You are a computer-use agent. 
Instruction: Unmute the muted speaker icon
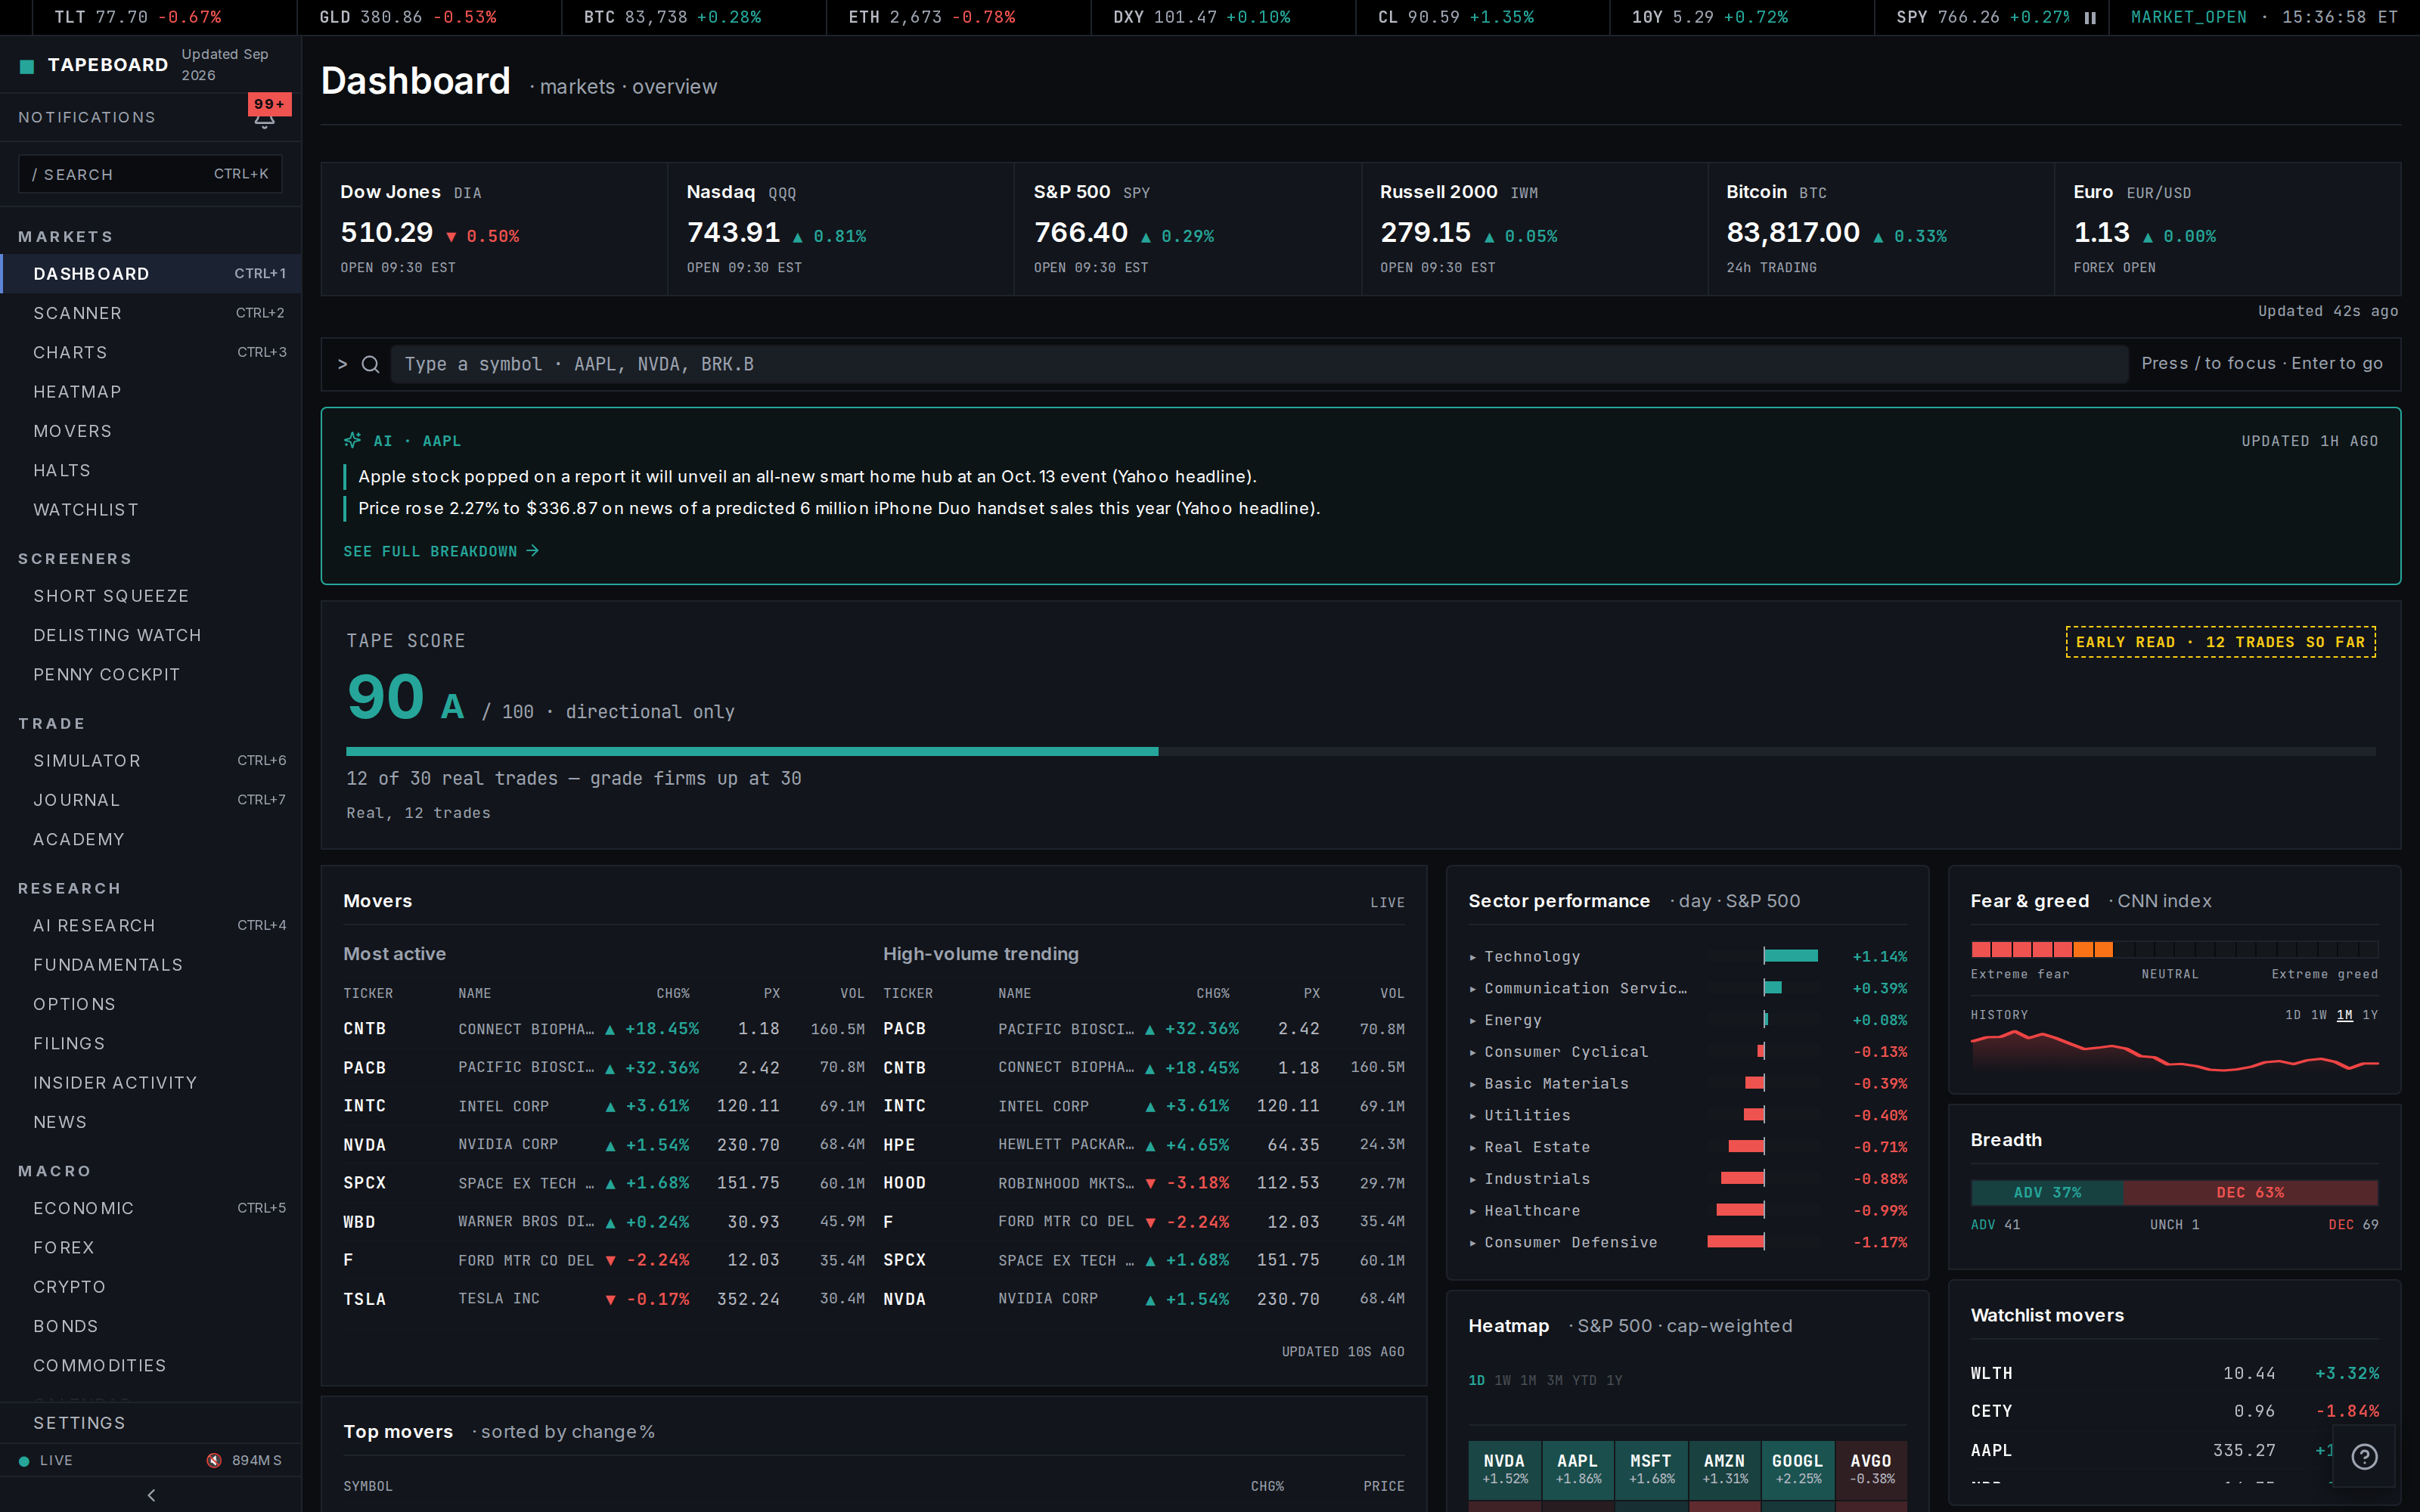(x=214, y=1461)
